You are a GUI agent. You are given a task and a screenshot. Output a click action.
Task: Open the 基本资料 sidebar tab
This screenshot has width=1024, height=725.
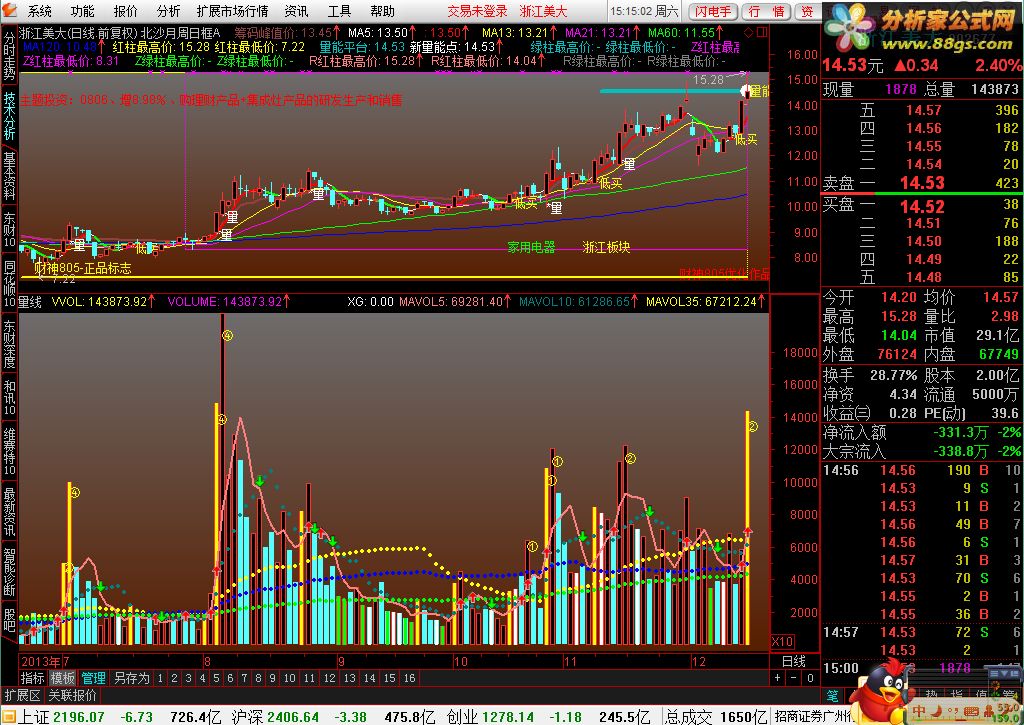click(x=9, y=176)
